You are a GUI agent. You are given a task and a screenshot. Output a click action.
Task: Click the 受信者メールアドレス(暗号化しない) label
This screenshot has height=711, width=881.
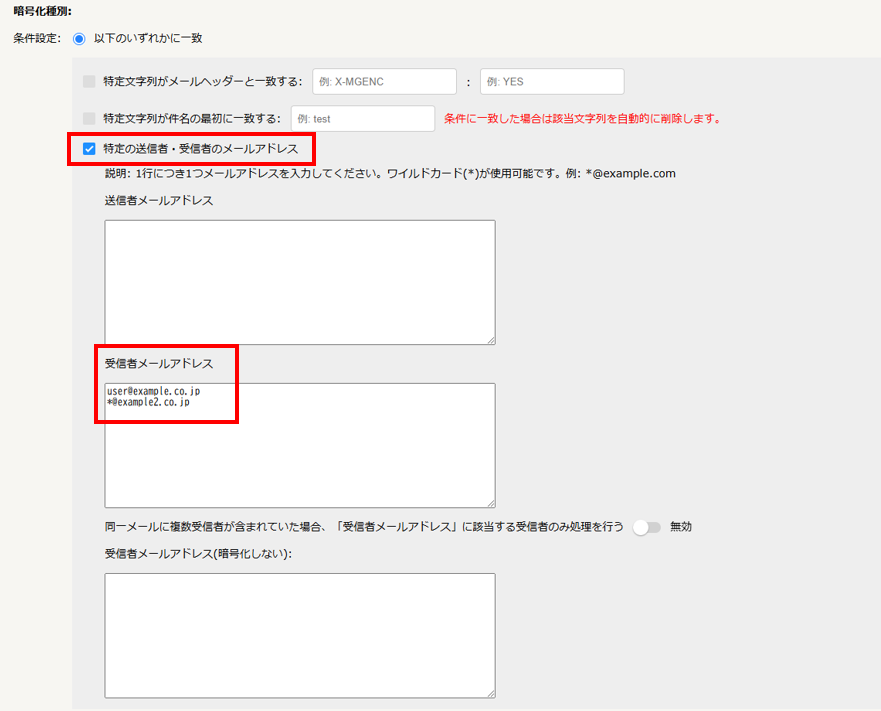pos(198,554)
